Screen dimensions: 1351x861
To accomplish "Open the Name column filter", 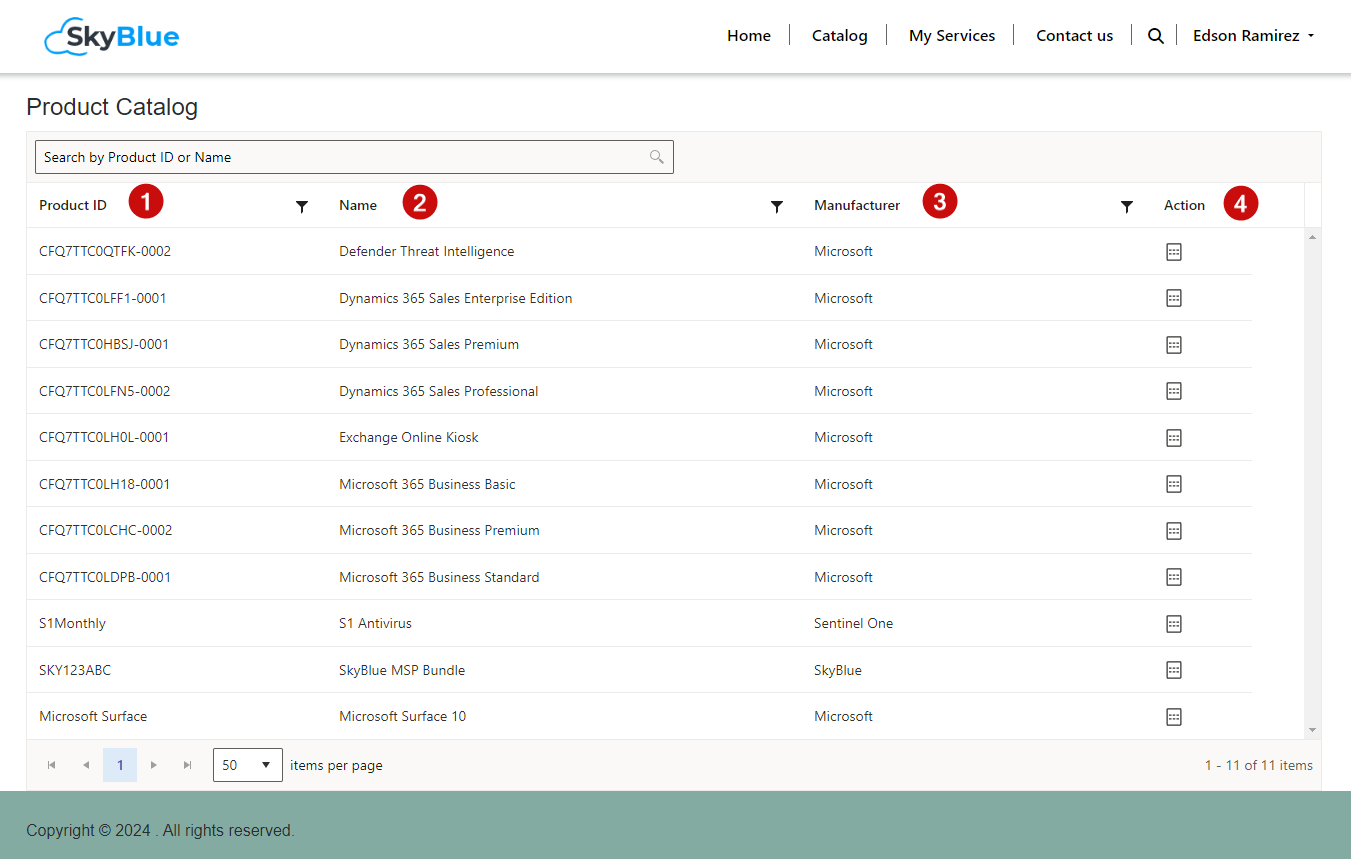I will click(777, 206).
